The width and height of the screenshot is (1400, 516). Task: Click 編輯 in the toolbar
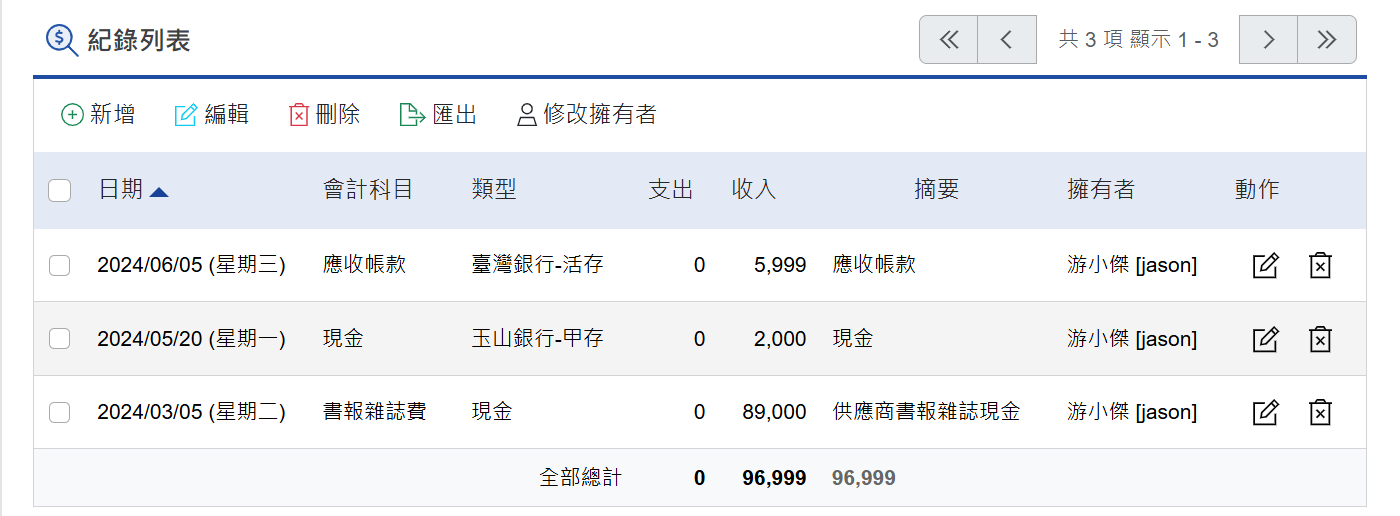tap(212, 115)
